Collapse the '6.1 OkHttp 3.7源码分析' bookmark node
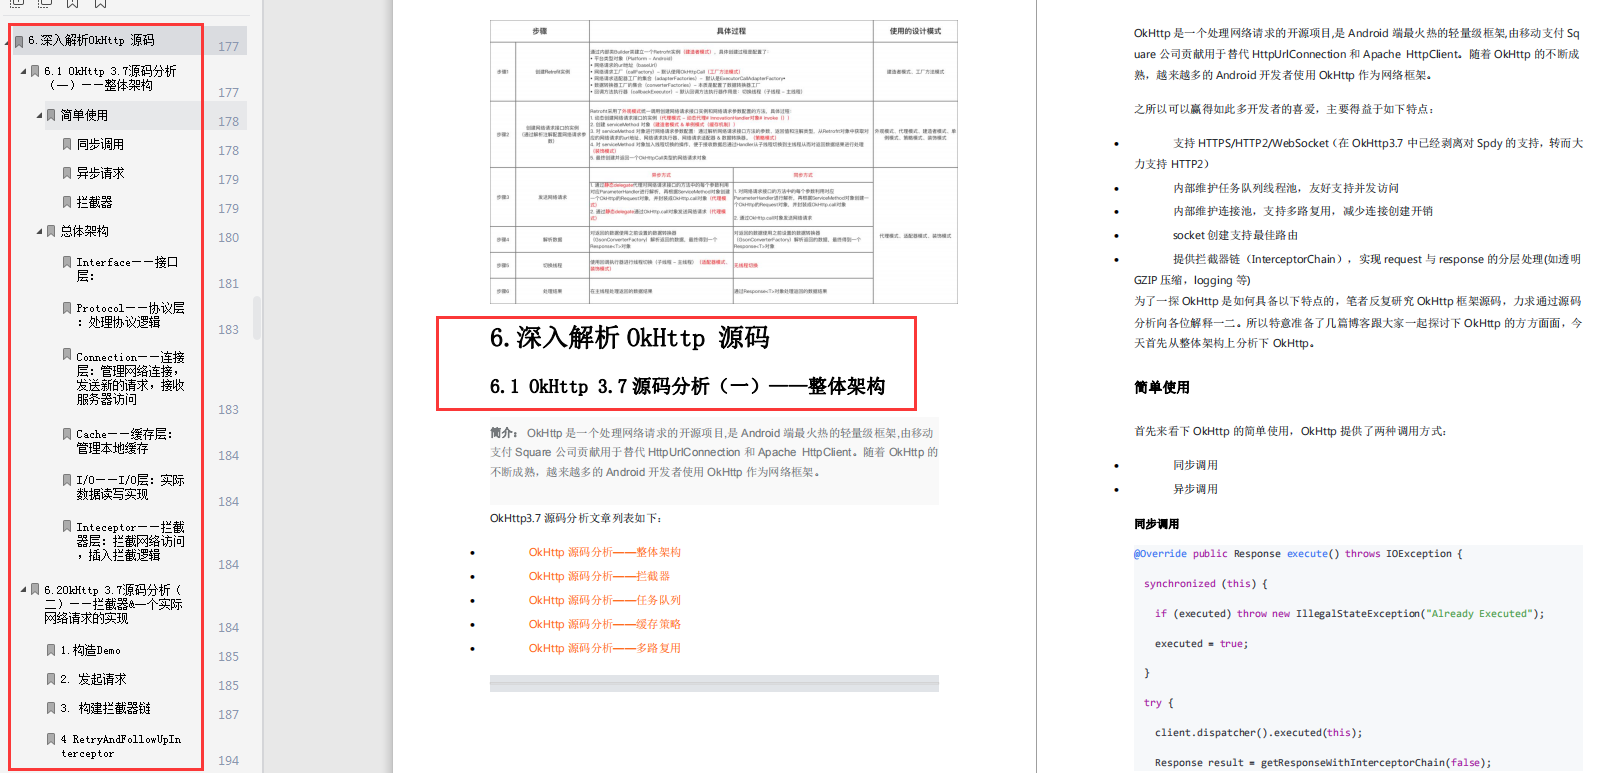Viewport: 1609px width, 773px height. point(24,71)
